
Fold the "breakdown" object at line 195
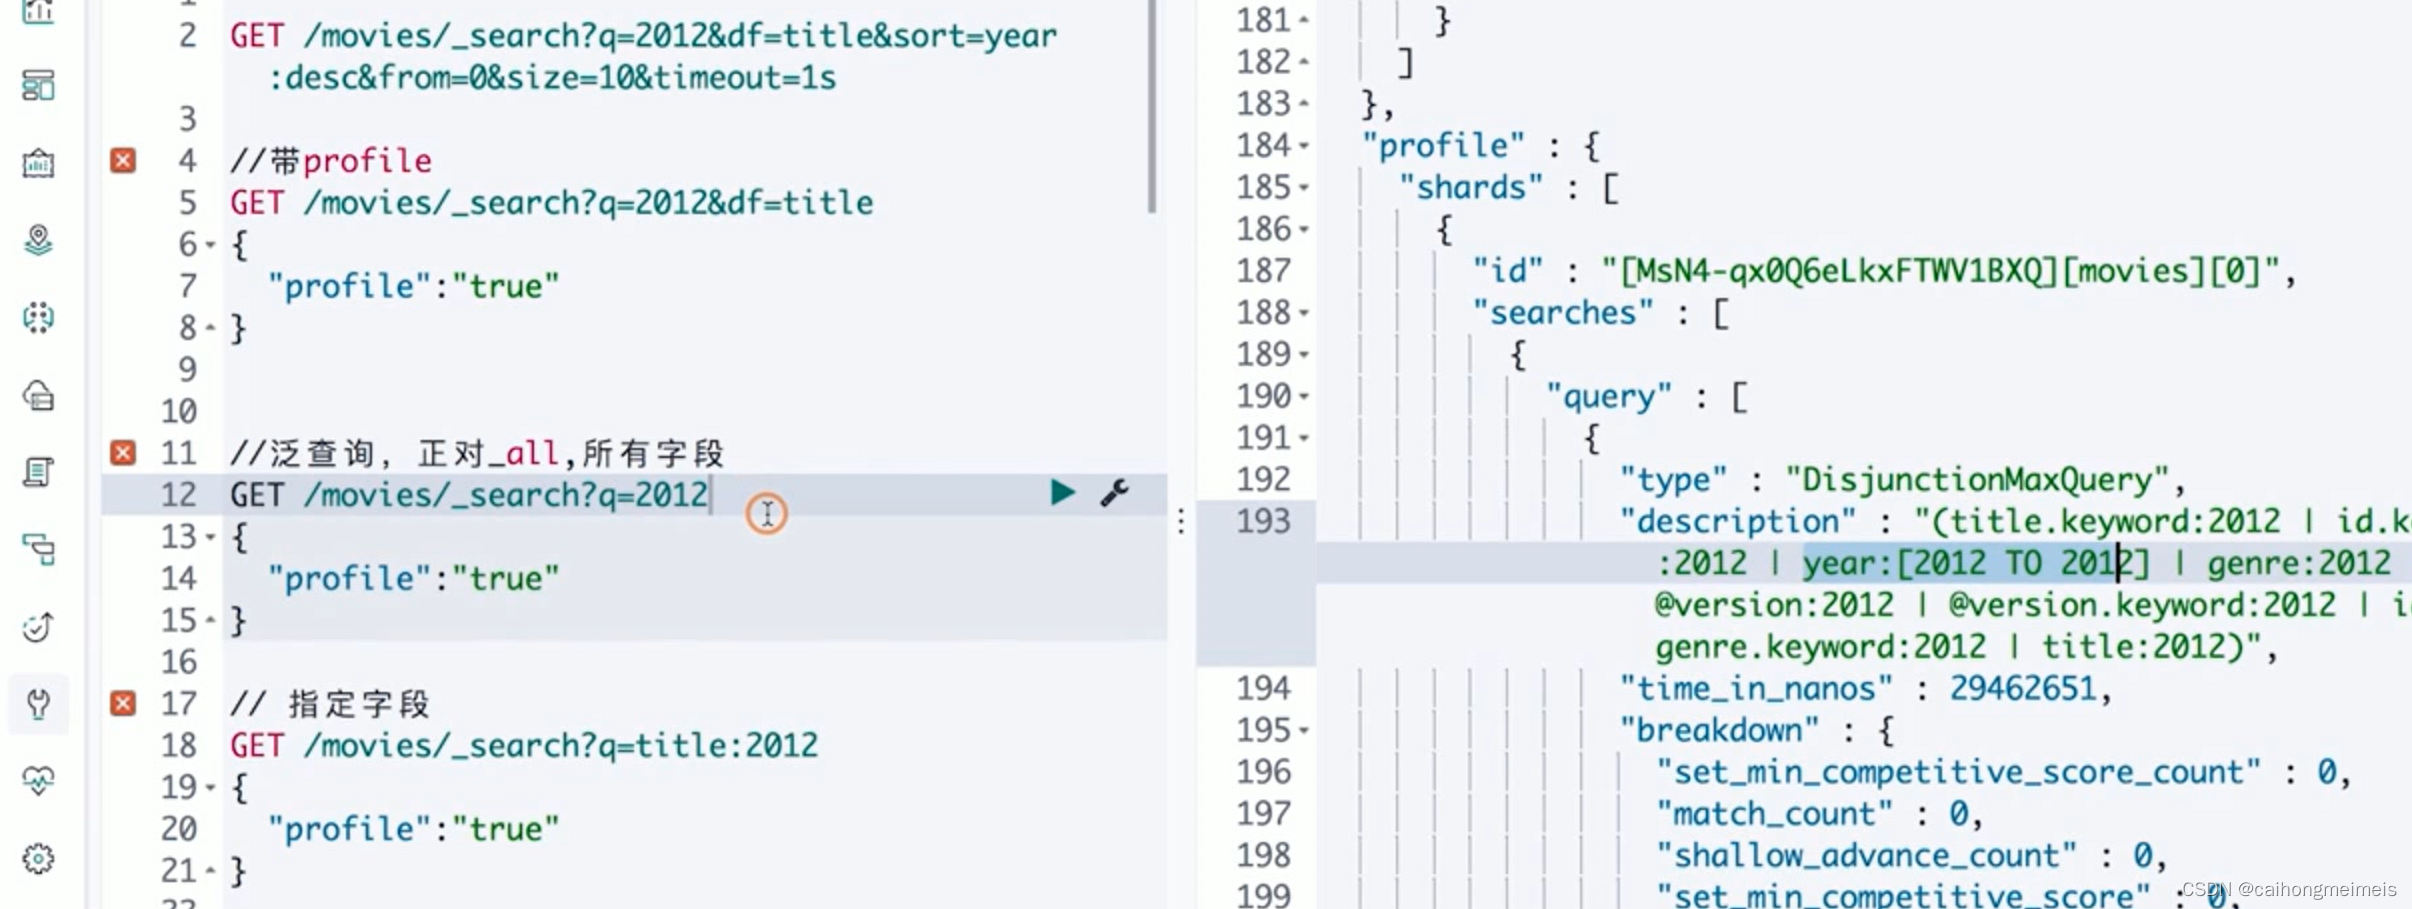[1304, 731]
